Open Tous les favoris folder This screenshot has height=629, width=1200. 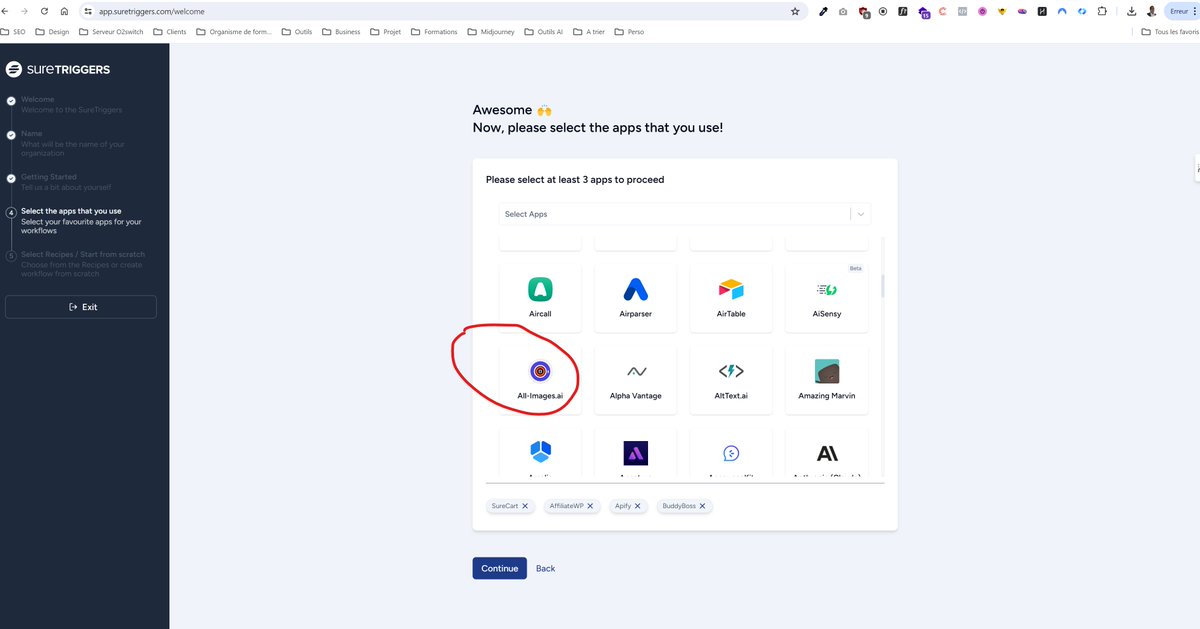click(x=1170, y=32)
